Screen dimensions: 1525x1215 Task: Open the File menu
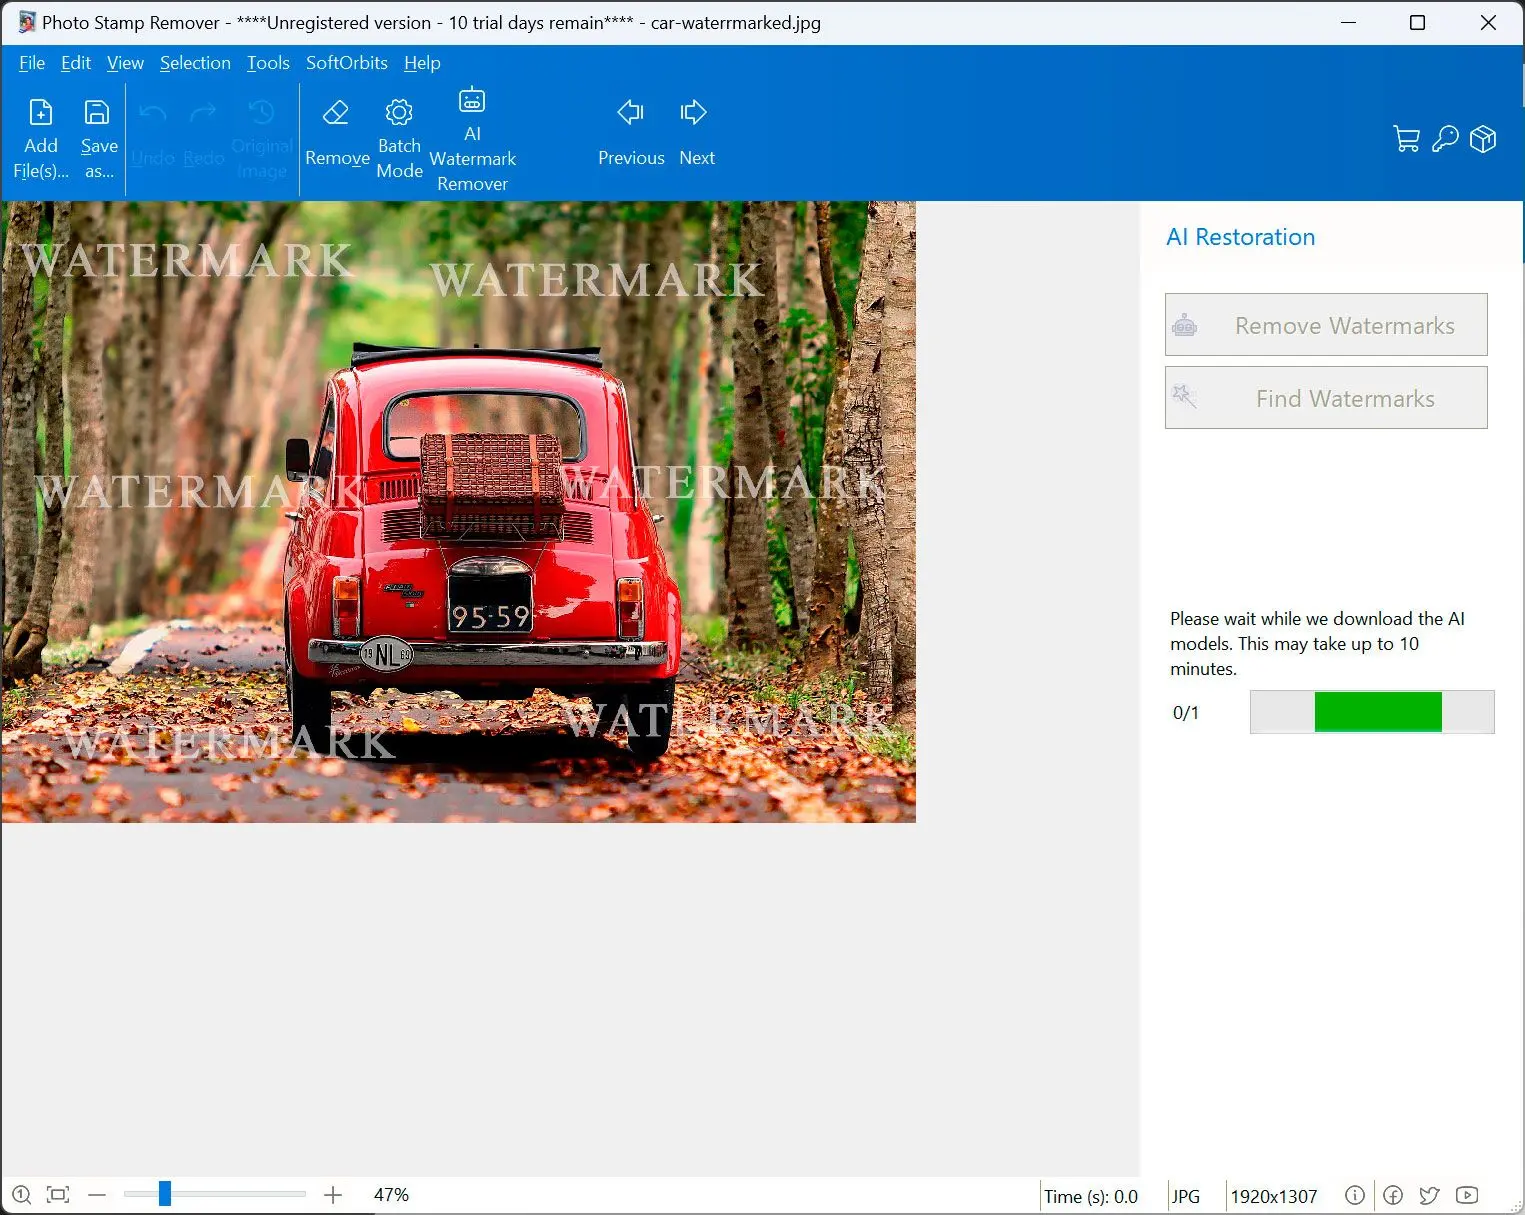[32, 63]
